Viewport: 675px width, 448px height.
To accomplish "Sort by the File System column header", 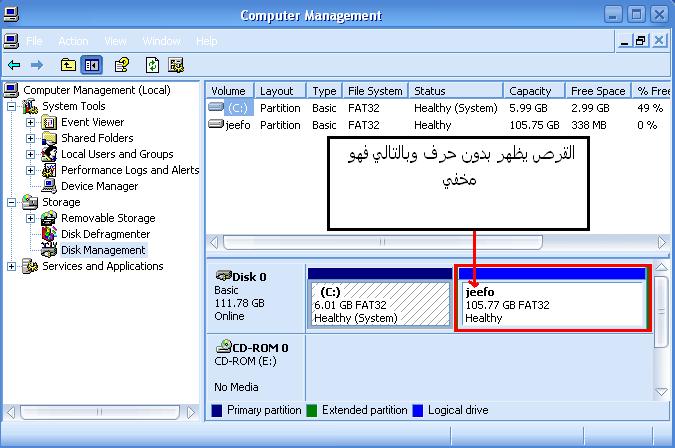I will tap(375, 91).
